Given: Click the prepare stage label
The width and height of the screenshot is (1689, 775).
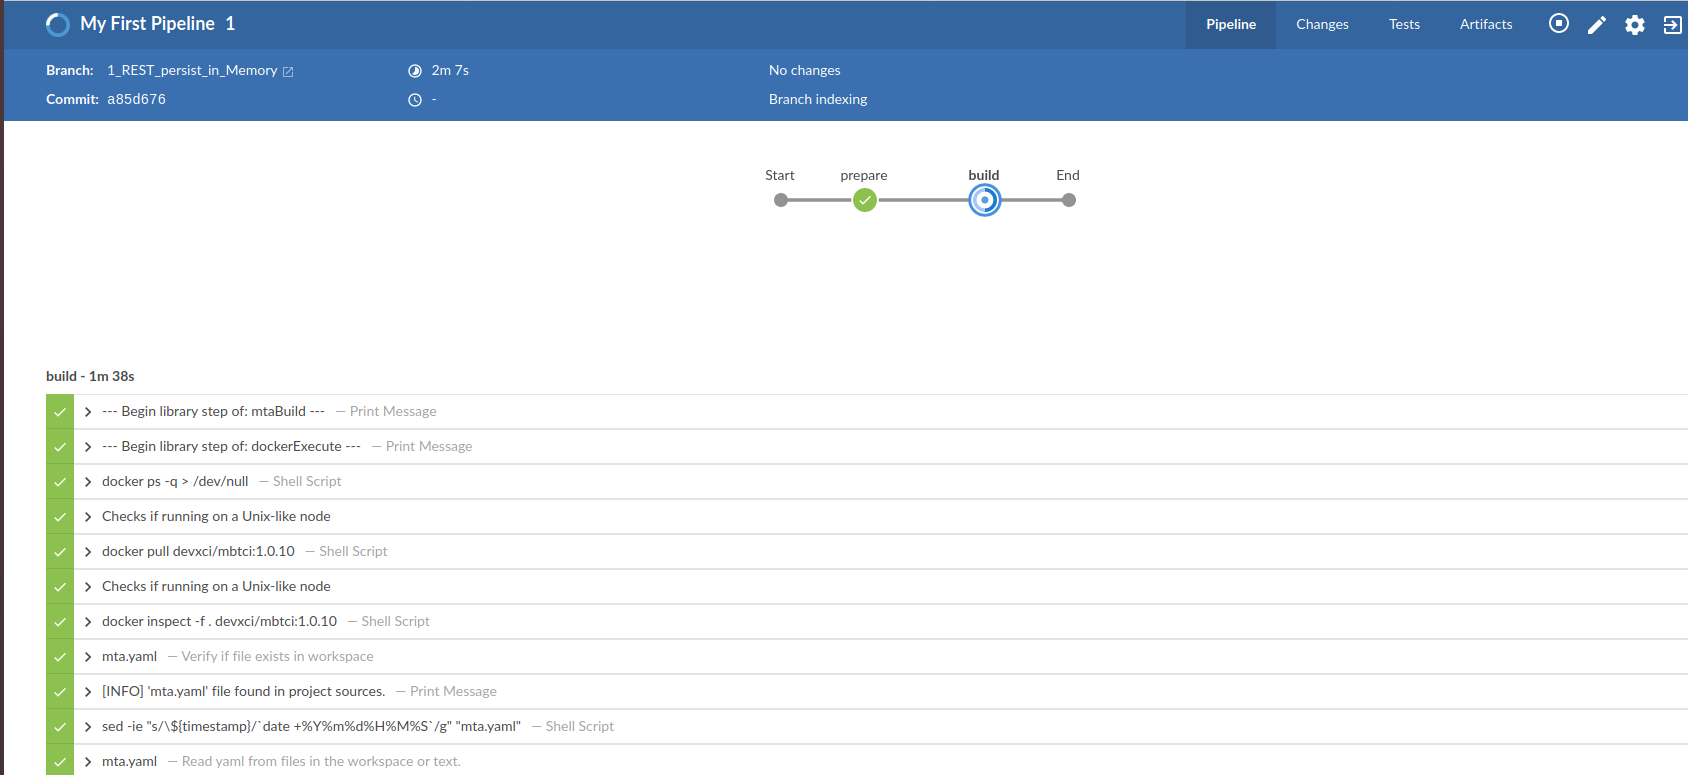Looking at the screenshot, I should 864,175.
